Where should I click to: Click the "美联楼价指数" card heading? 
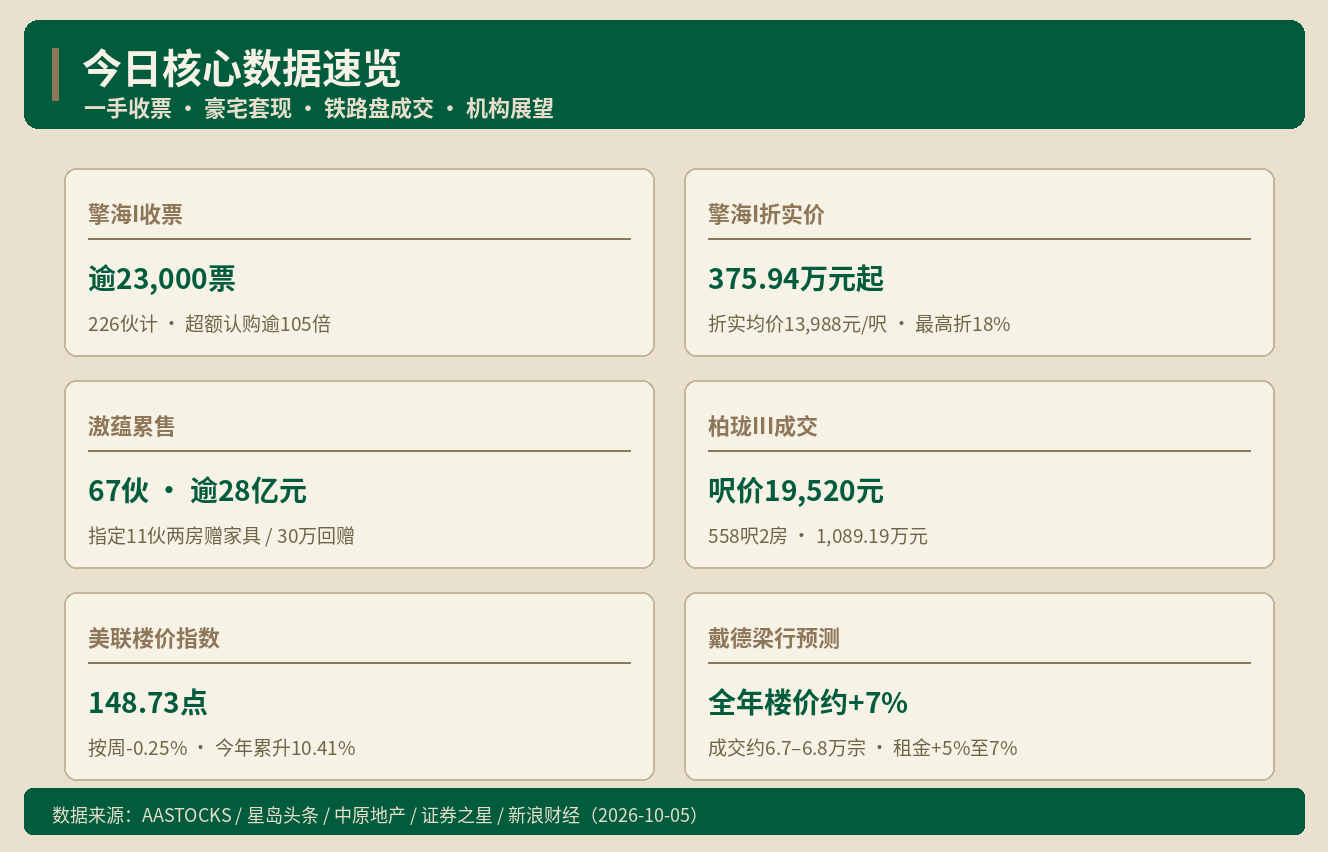(154, 638)
